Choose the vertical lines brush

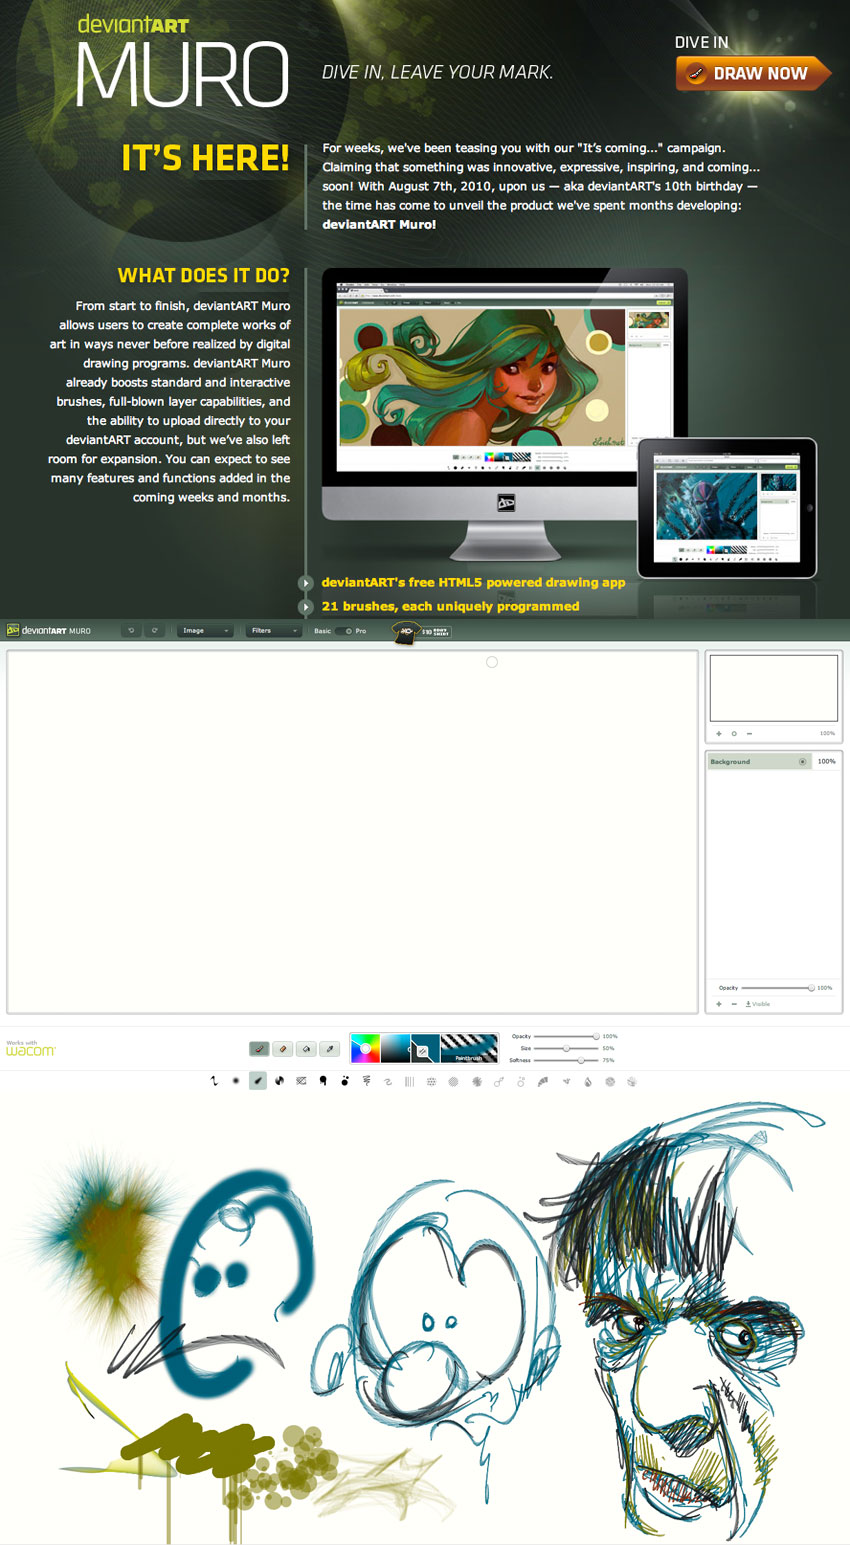410,1081
